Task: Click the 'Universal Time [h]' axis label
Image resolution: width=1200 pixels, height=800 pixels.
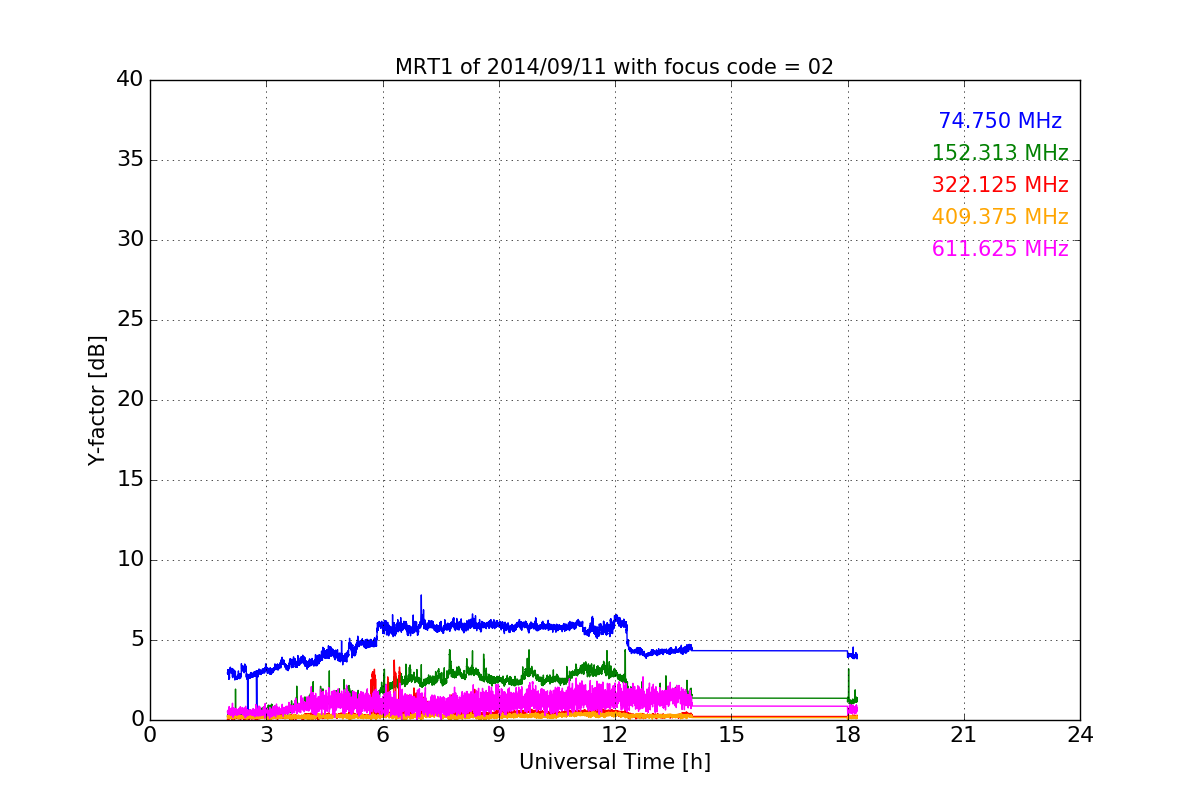Action: point(615,762)
